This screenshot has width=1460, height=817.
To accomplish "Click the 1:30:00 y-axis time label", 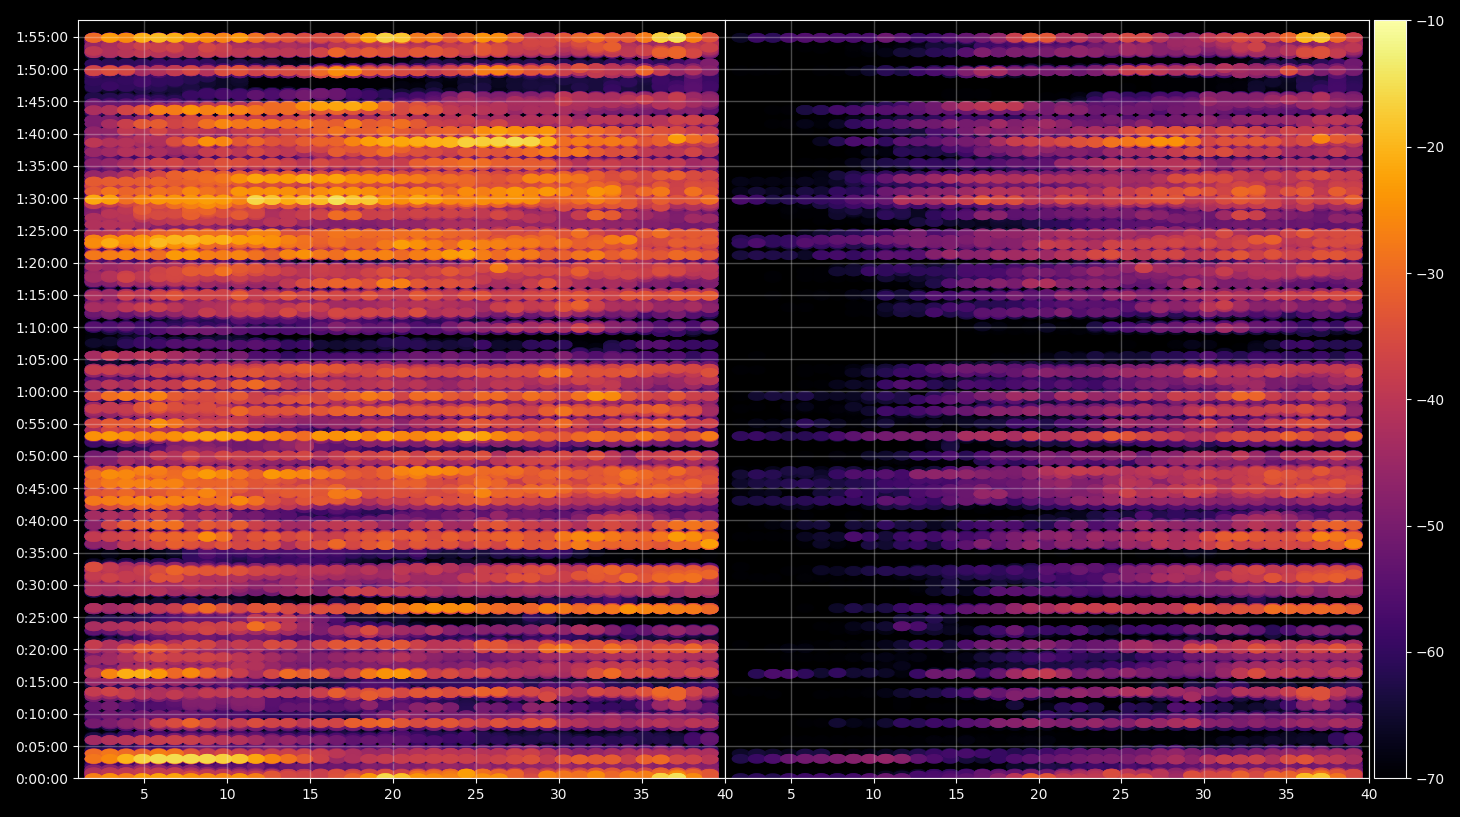I will [x=42, y=199].
